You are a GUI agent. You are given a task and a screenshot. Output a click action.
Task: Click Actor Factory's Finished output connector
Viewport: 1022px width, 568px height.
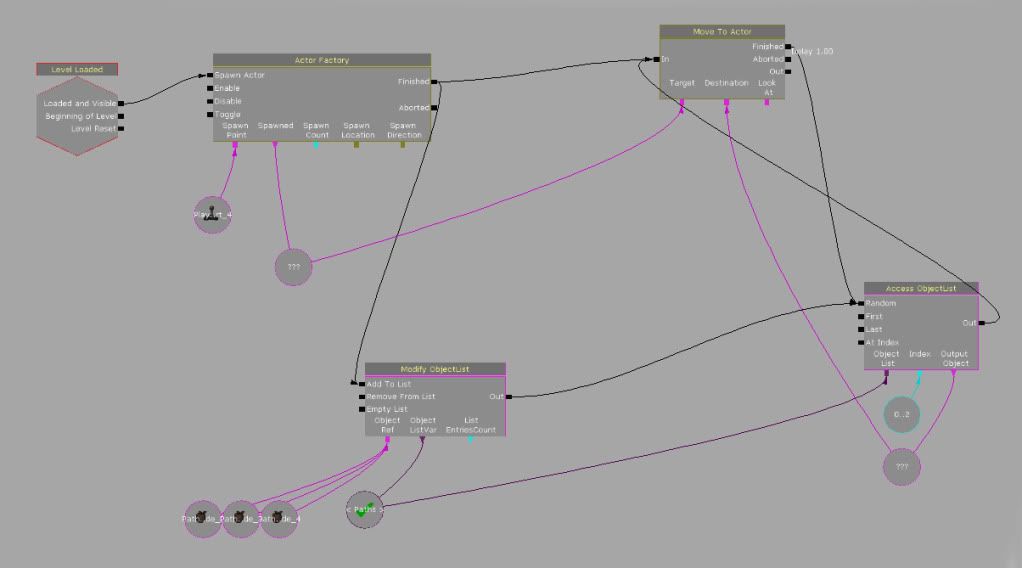(434, 82)
